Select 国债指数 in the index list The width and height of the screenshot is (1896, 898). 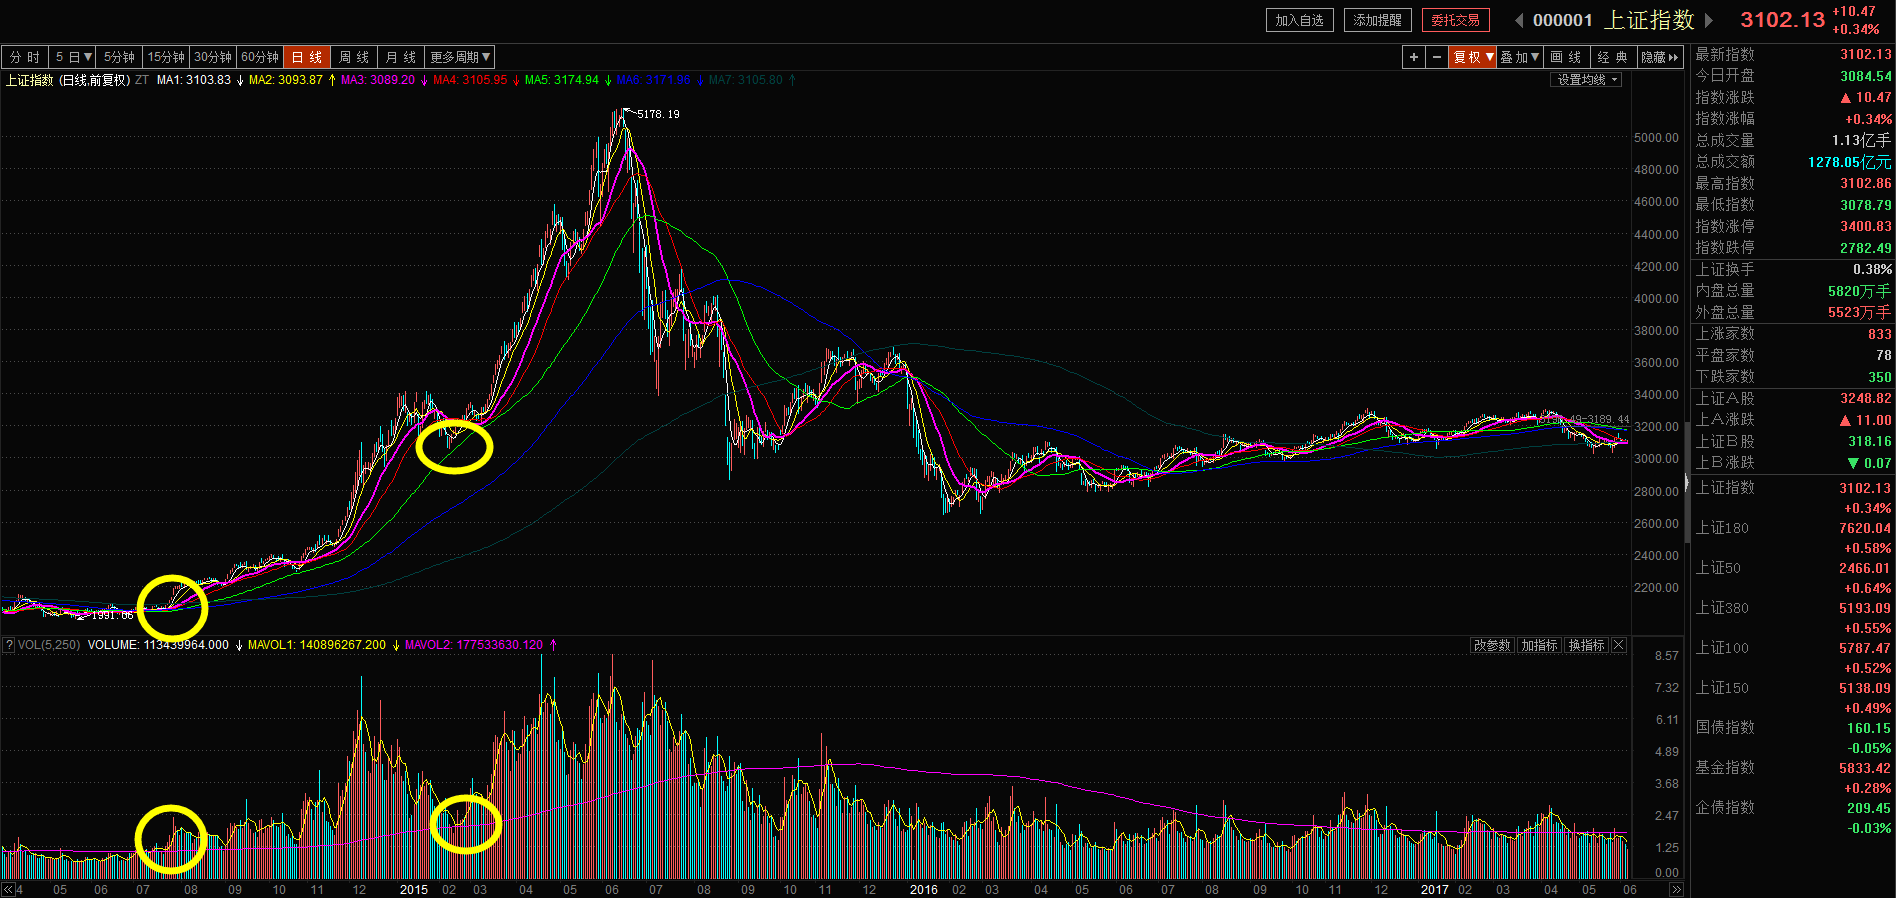1725,728
